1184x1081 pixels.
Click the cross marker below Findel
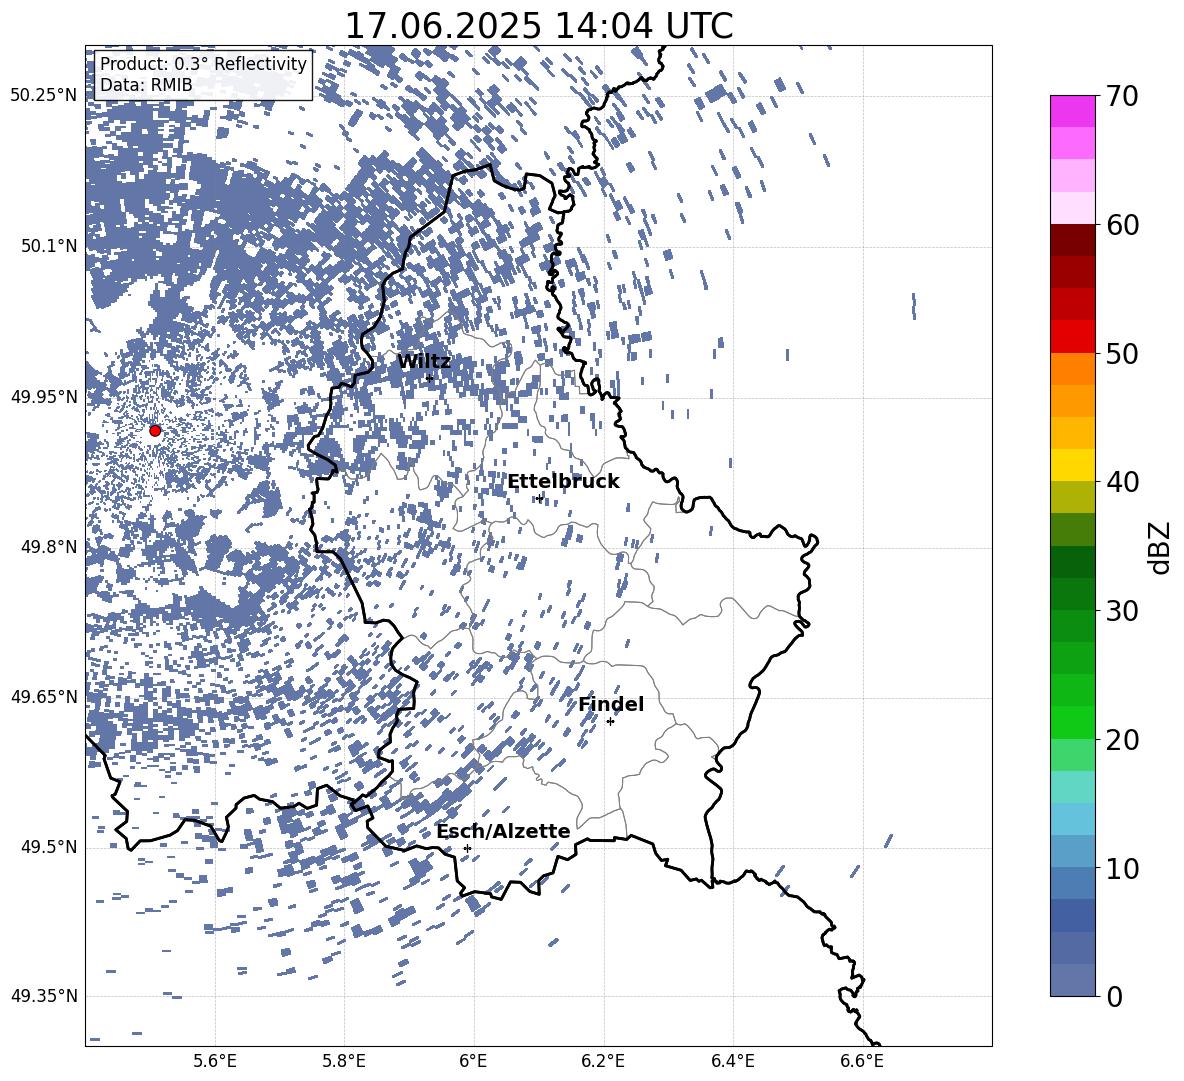point(610,722)
